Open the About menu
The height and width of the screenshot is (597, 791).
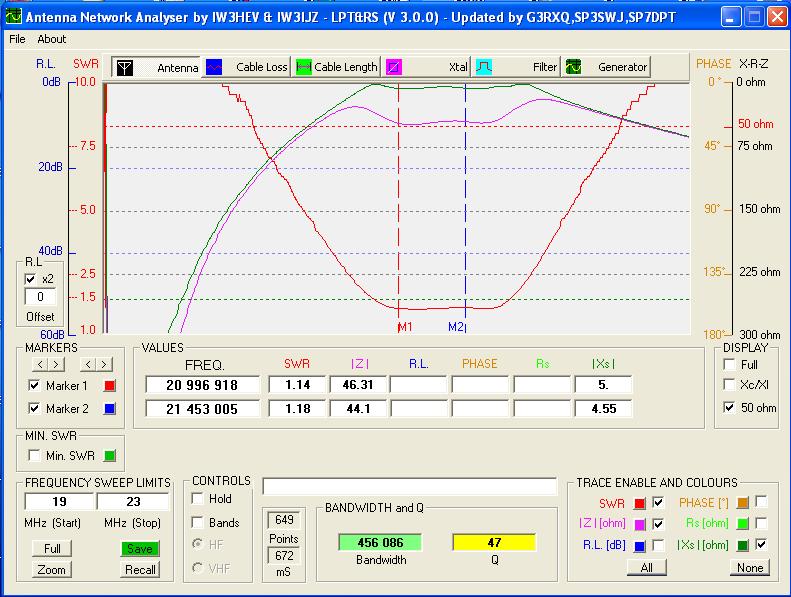pyautogui.click(x=52, y=39)
